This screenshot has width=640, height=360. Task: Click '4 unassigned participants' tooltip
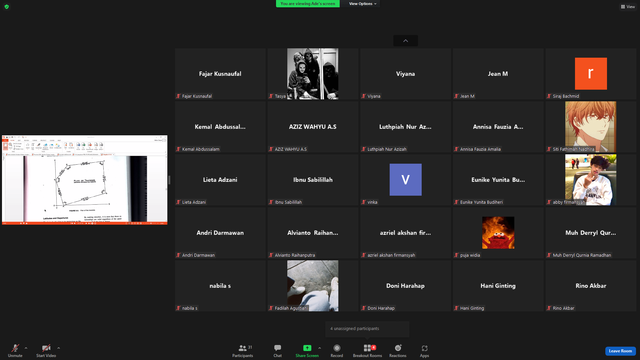pyautogui.click(x=367, y=329)
